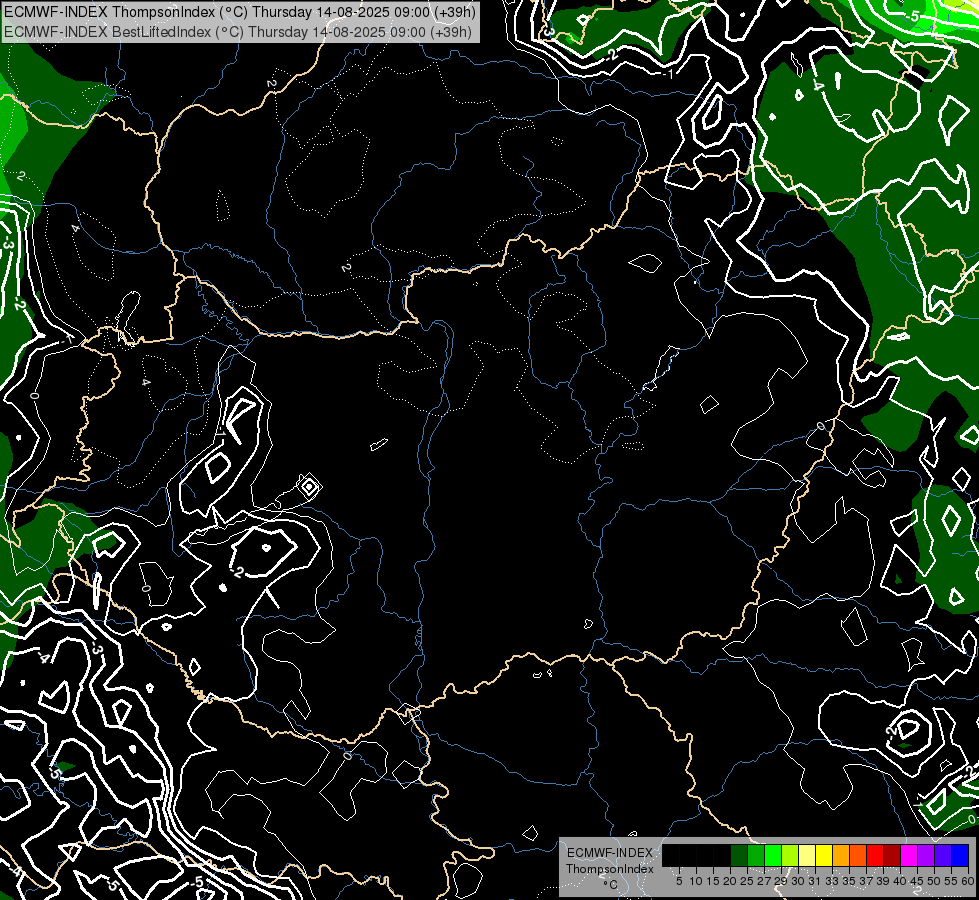This screenshot has height=900, width=979.
Task: Pick the yellow 31–33 legend swatch
Action: tap(824, 855)
